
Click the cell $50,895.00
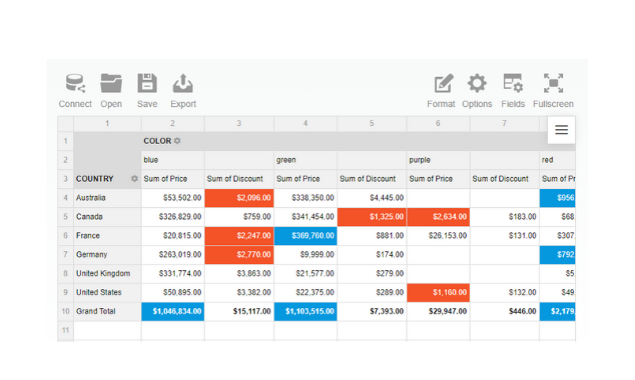click(x=173, y=292)
